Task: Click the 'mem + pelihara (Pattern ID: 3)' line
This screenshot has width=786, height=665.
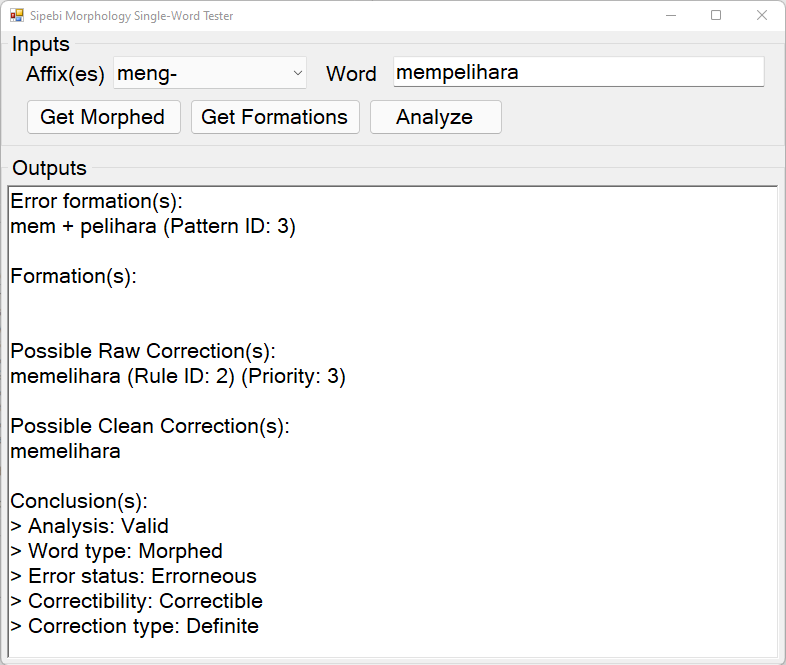Action: (x=153, y=227)
